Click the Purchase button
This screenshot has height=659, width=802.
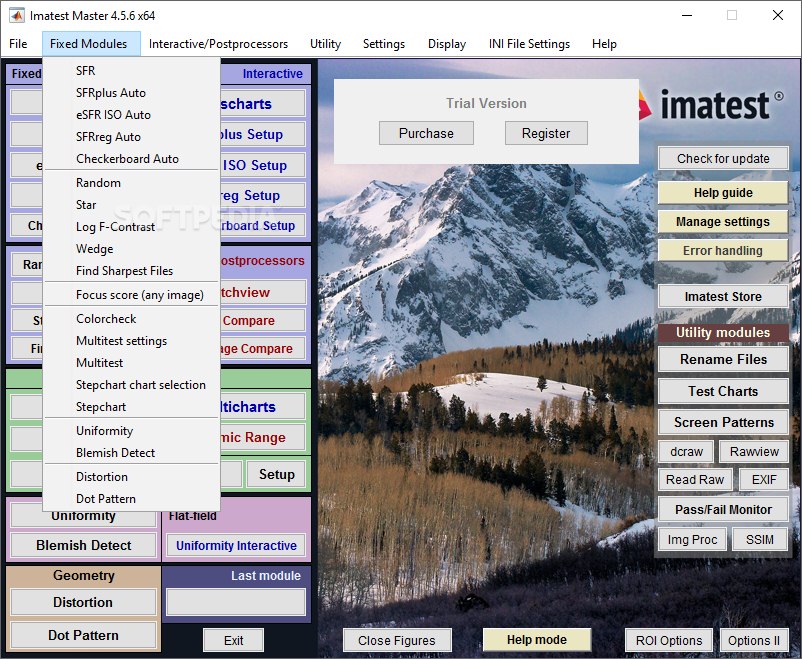click(x=426, y=133)
